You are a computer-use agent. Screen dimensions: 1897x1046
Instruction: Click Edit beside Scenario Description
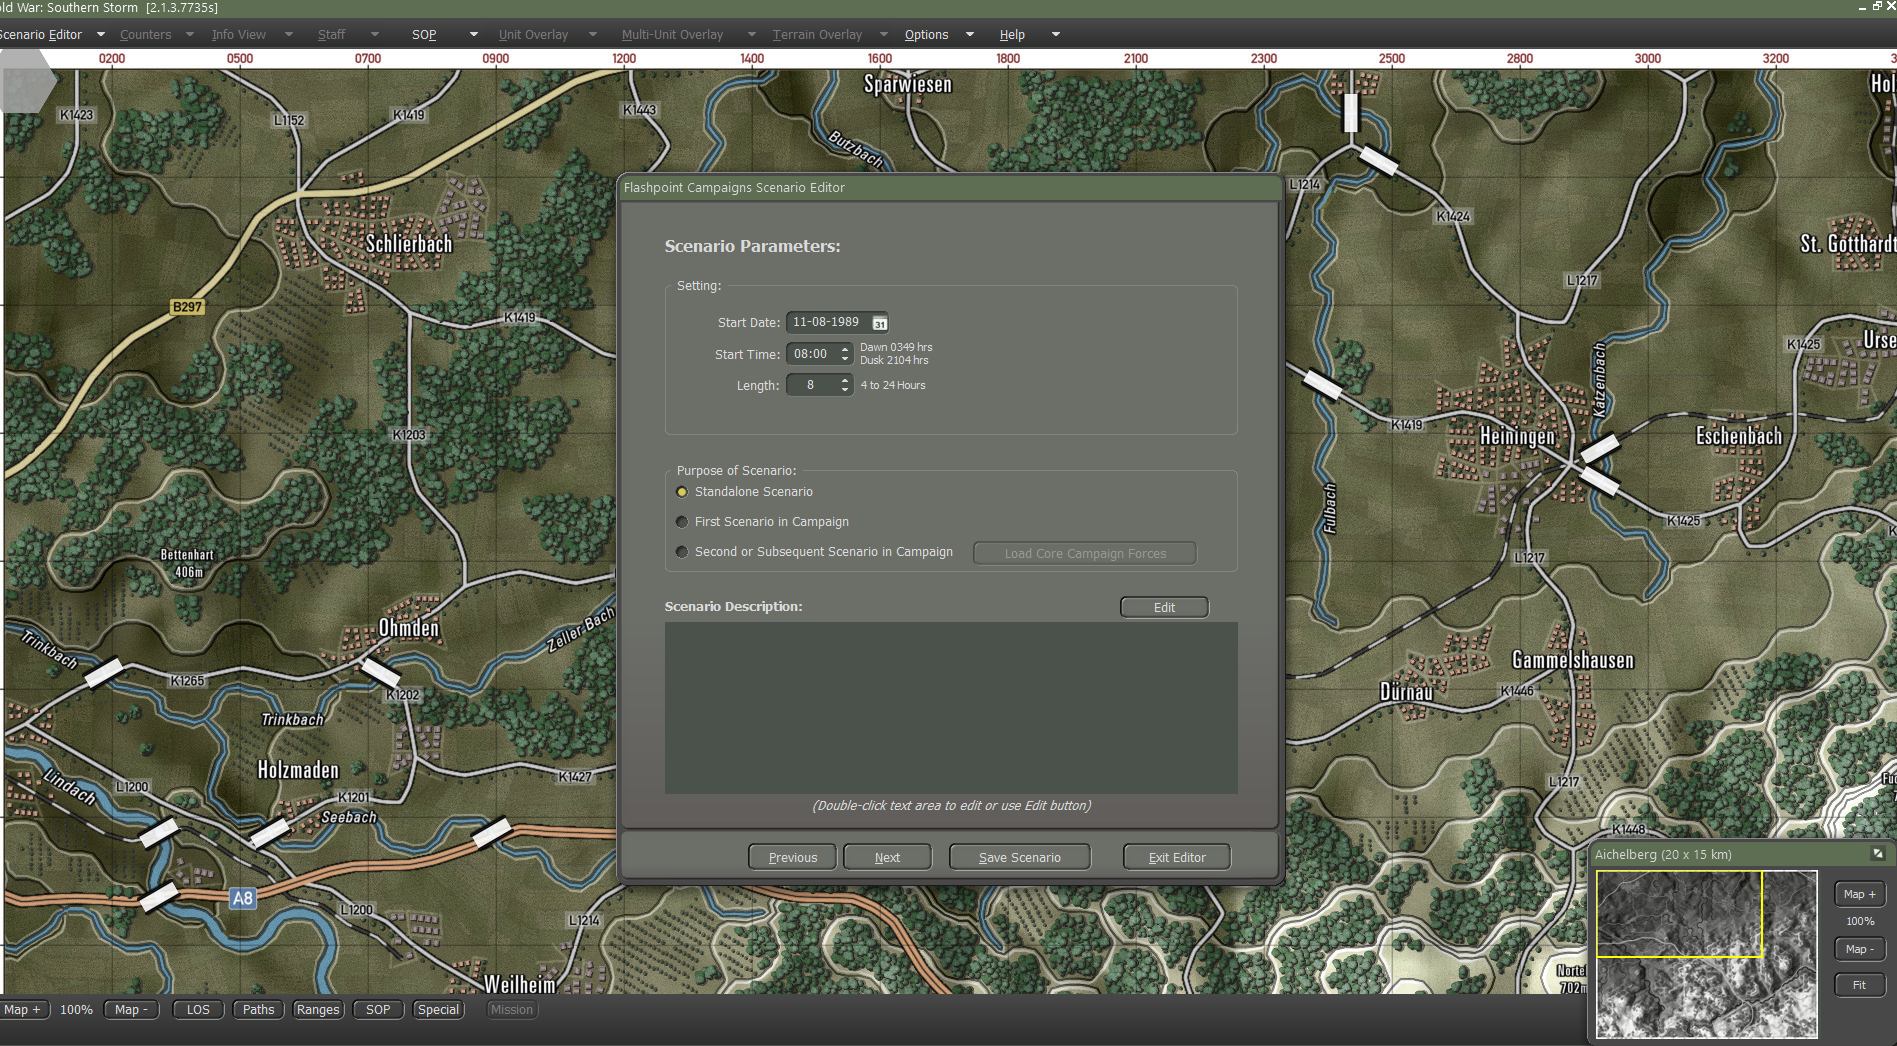[x=1164, y=607]
